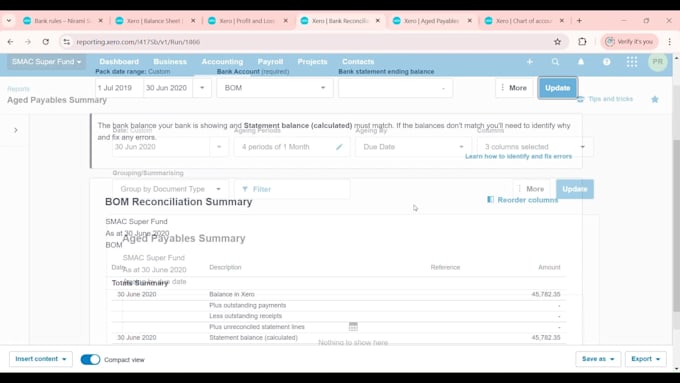Close the Xero Balance Sheet tab
This screenshot has width=680, height=383.
tap(193, 21)
